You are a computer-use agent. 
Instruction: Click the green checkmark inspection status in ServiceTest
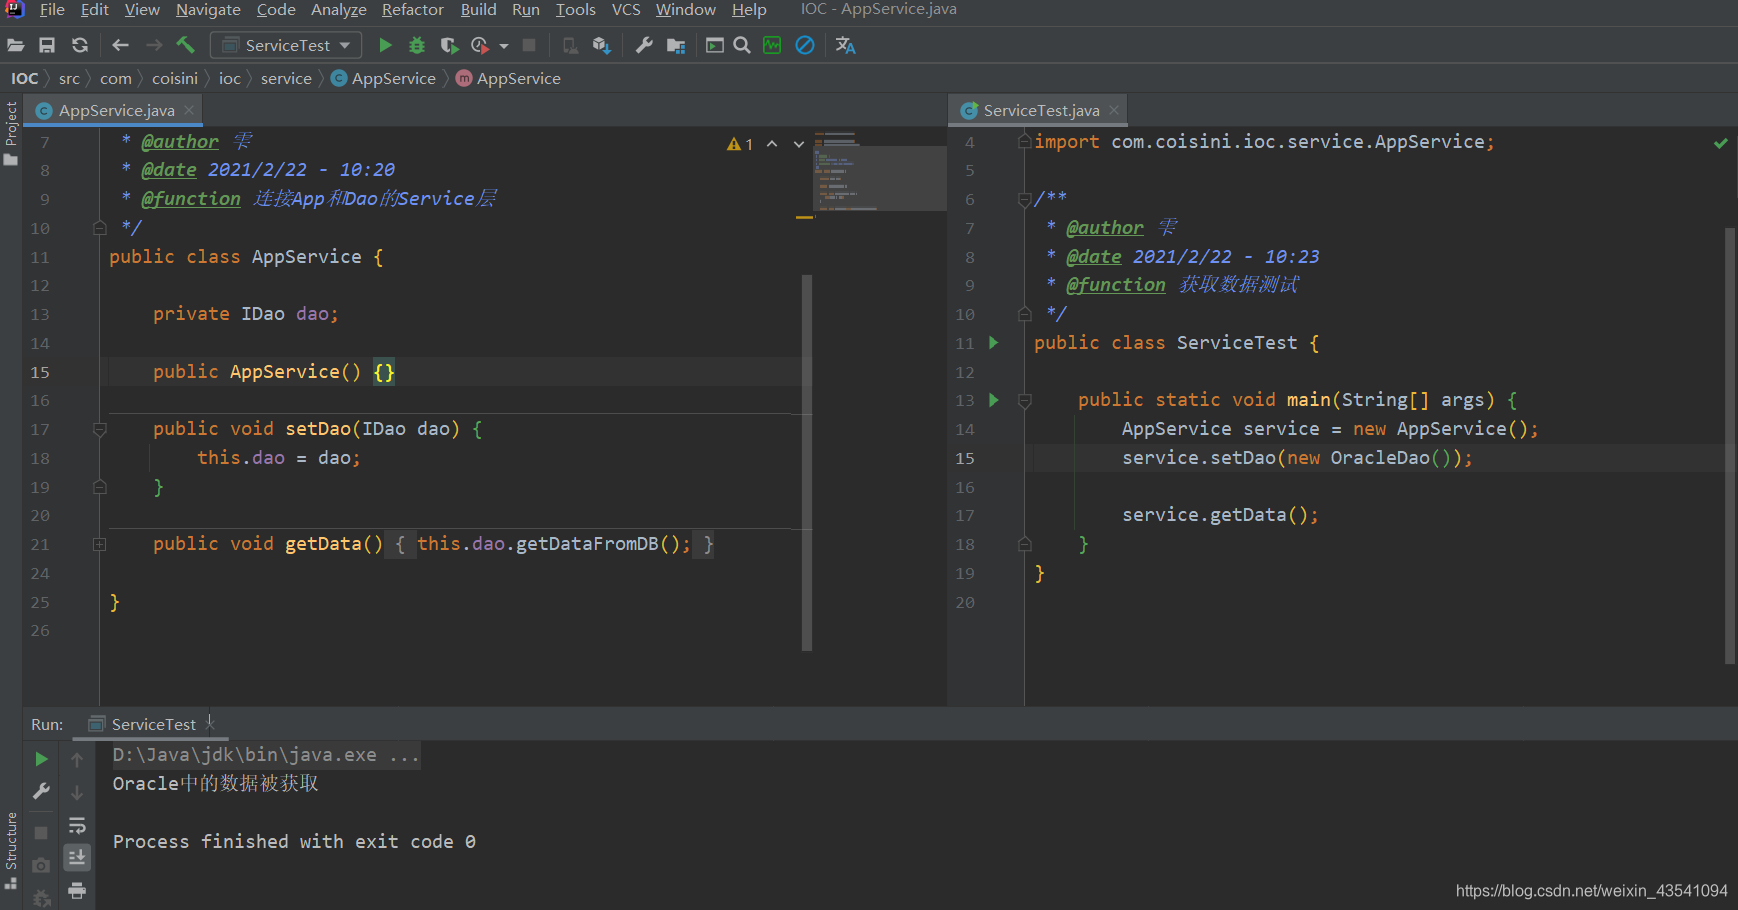coord(1720,143)
